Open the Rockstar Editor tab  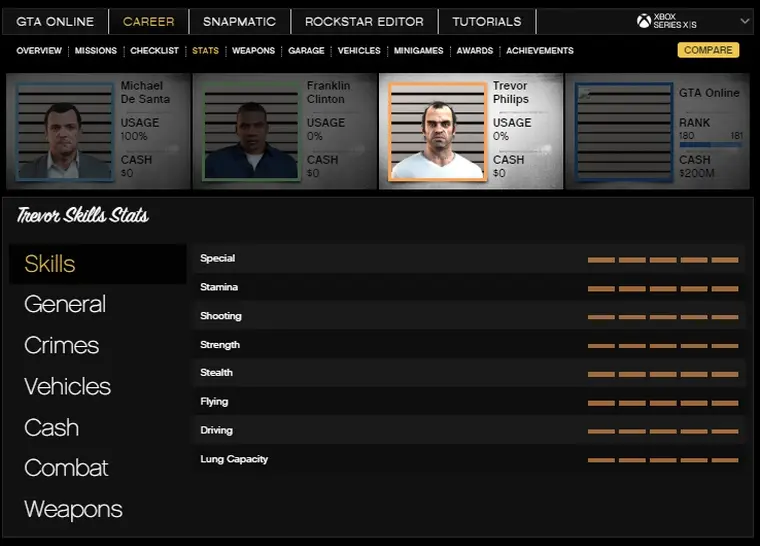[x=364, y=21]
